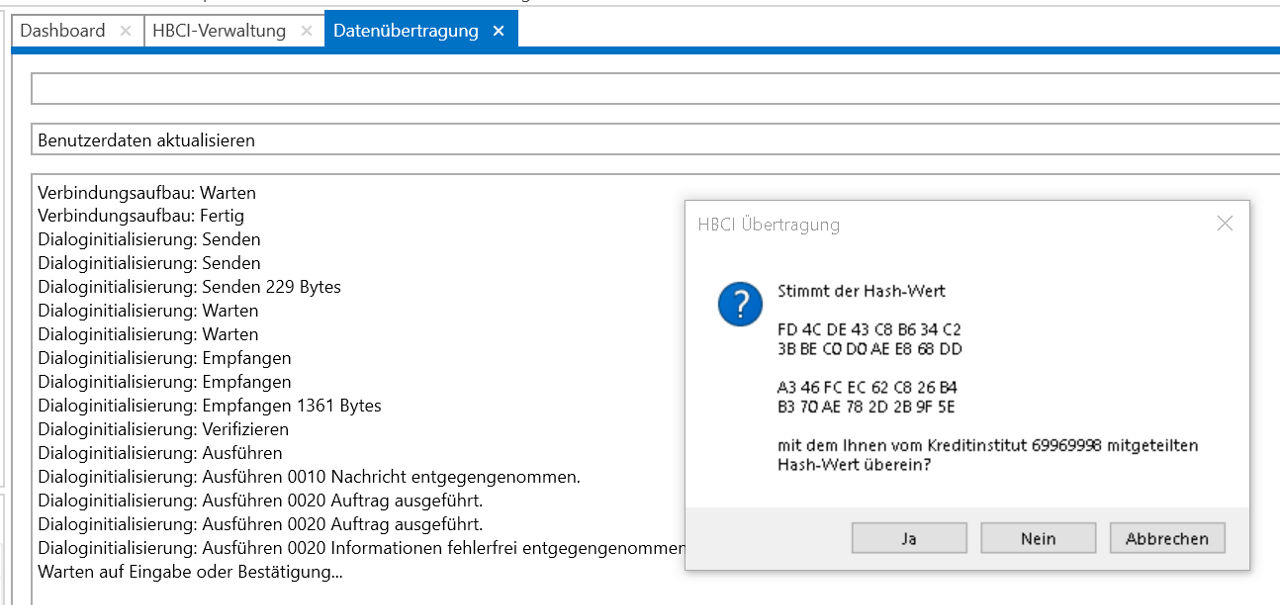
Task: Close the HBCI Übertragung dialog
Action: pos(1224,224)
